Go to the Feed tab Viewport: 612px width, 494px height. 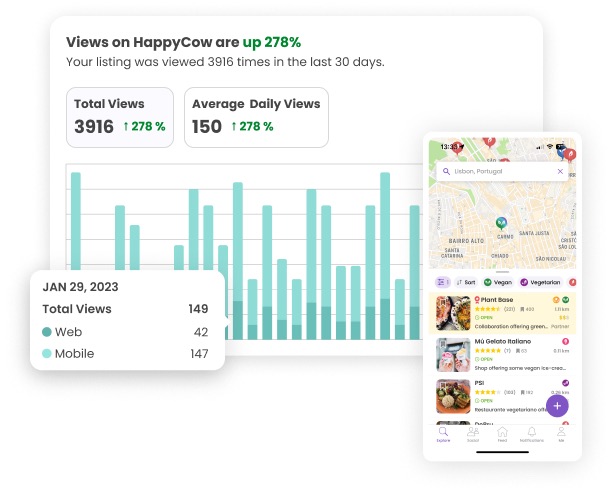click(502, 434)
